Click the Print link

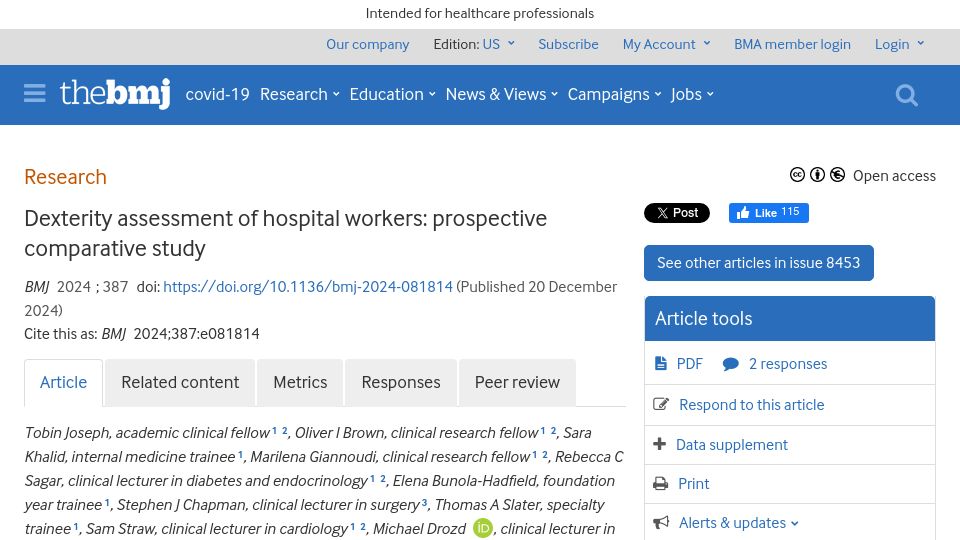click(x=694, y=484)
